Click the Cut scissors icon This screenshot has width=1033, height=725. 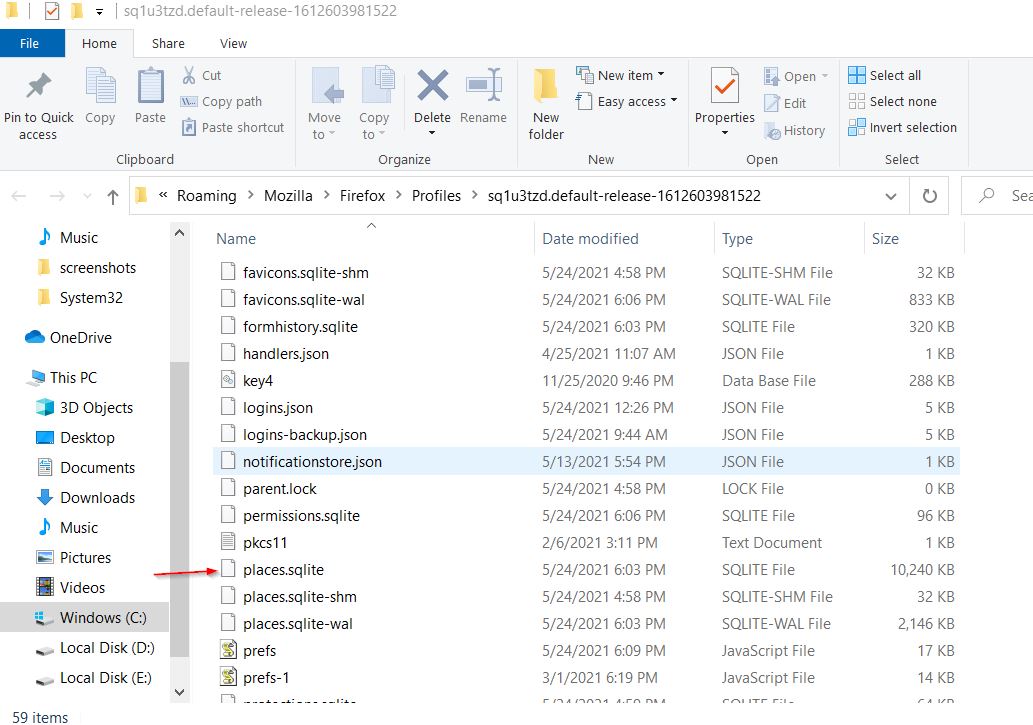click(x=189, y=75)
